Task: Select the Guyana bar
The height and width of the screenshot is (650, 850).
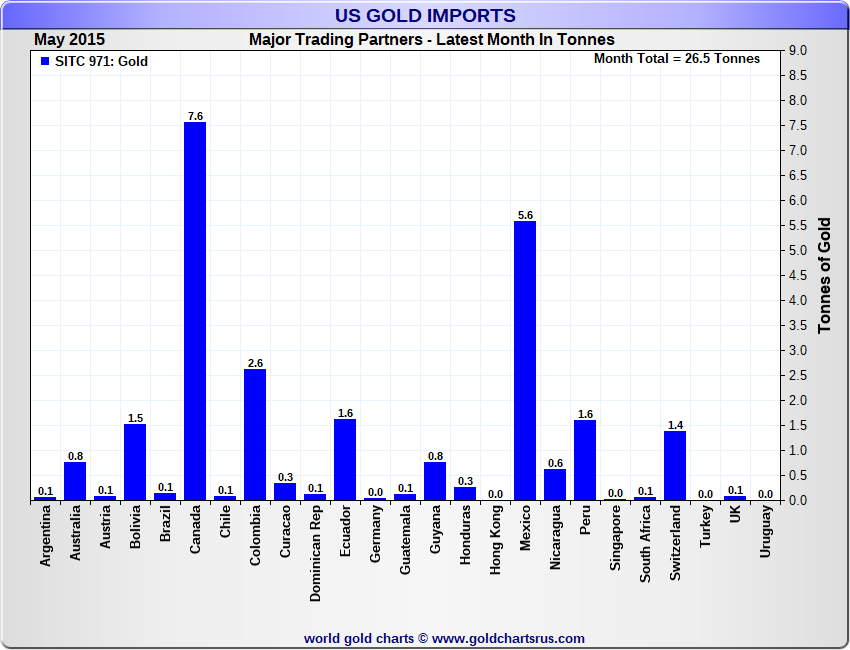Action: click(435, 481)
